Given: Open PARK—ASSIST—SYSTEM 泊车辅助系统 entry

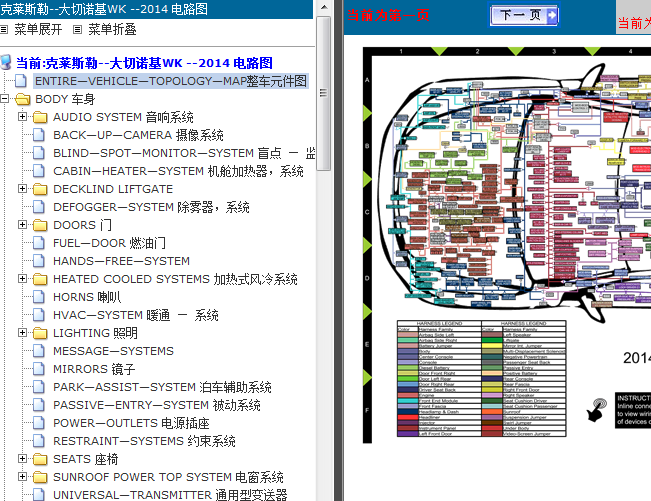Looking at the screenshot, I should [x=162, y=387].
